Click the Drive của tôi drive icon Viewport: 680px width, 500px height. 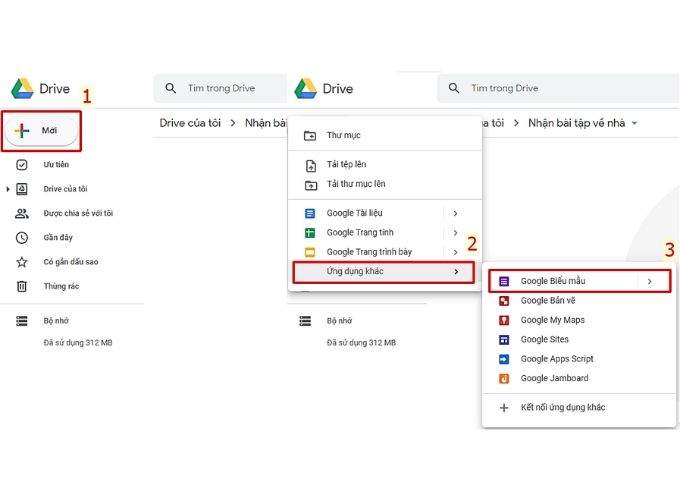point(22,189)
